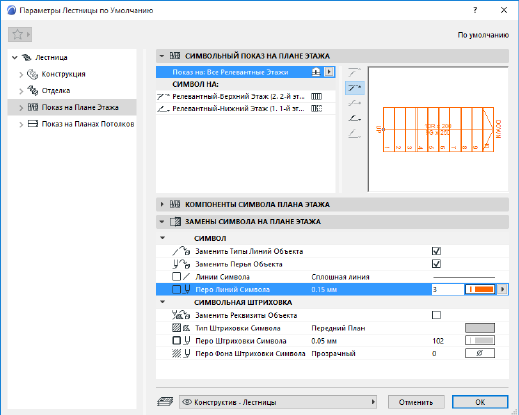This screenshot has width=519, height=415.
Task: Click symbol icon of Релевантный-Нижний Этаж row
Action: 316,109
